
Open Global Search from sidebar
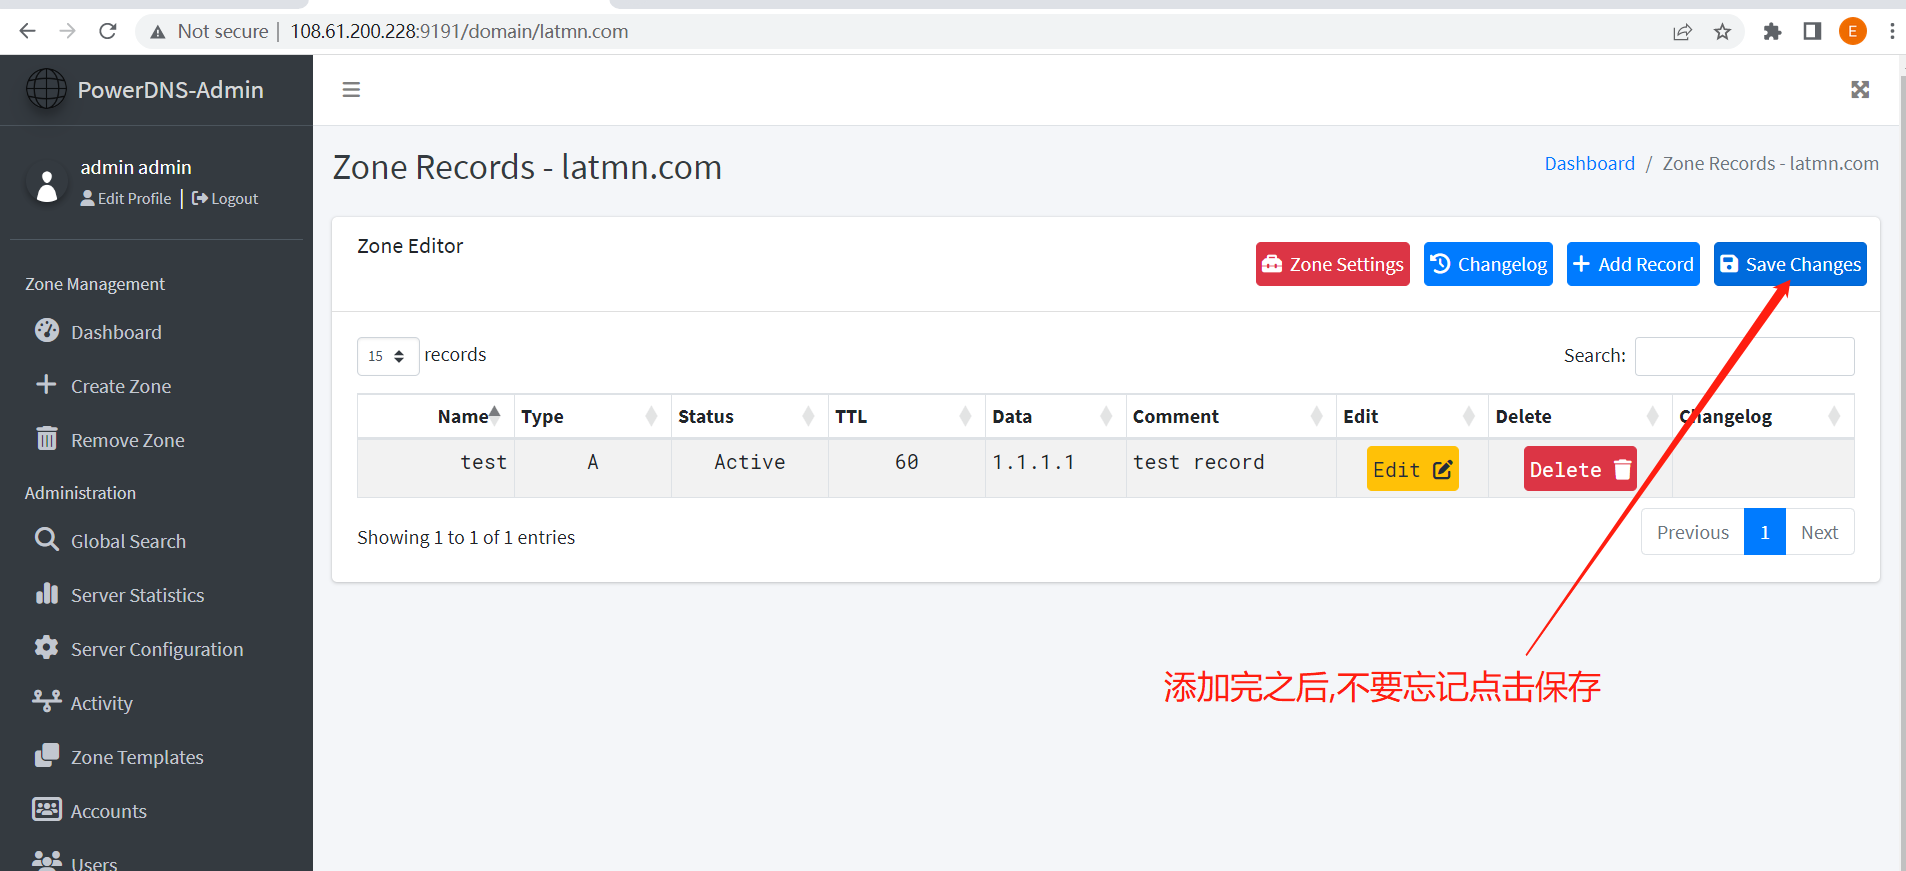(x=128, y=541)
